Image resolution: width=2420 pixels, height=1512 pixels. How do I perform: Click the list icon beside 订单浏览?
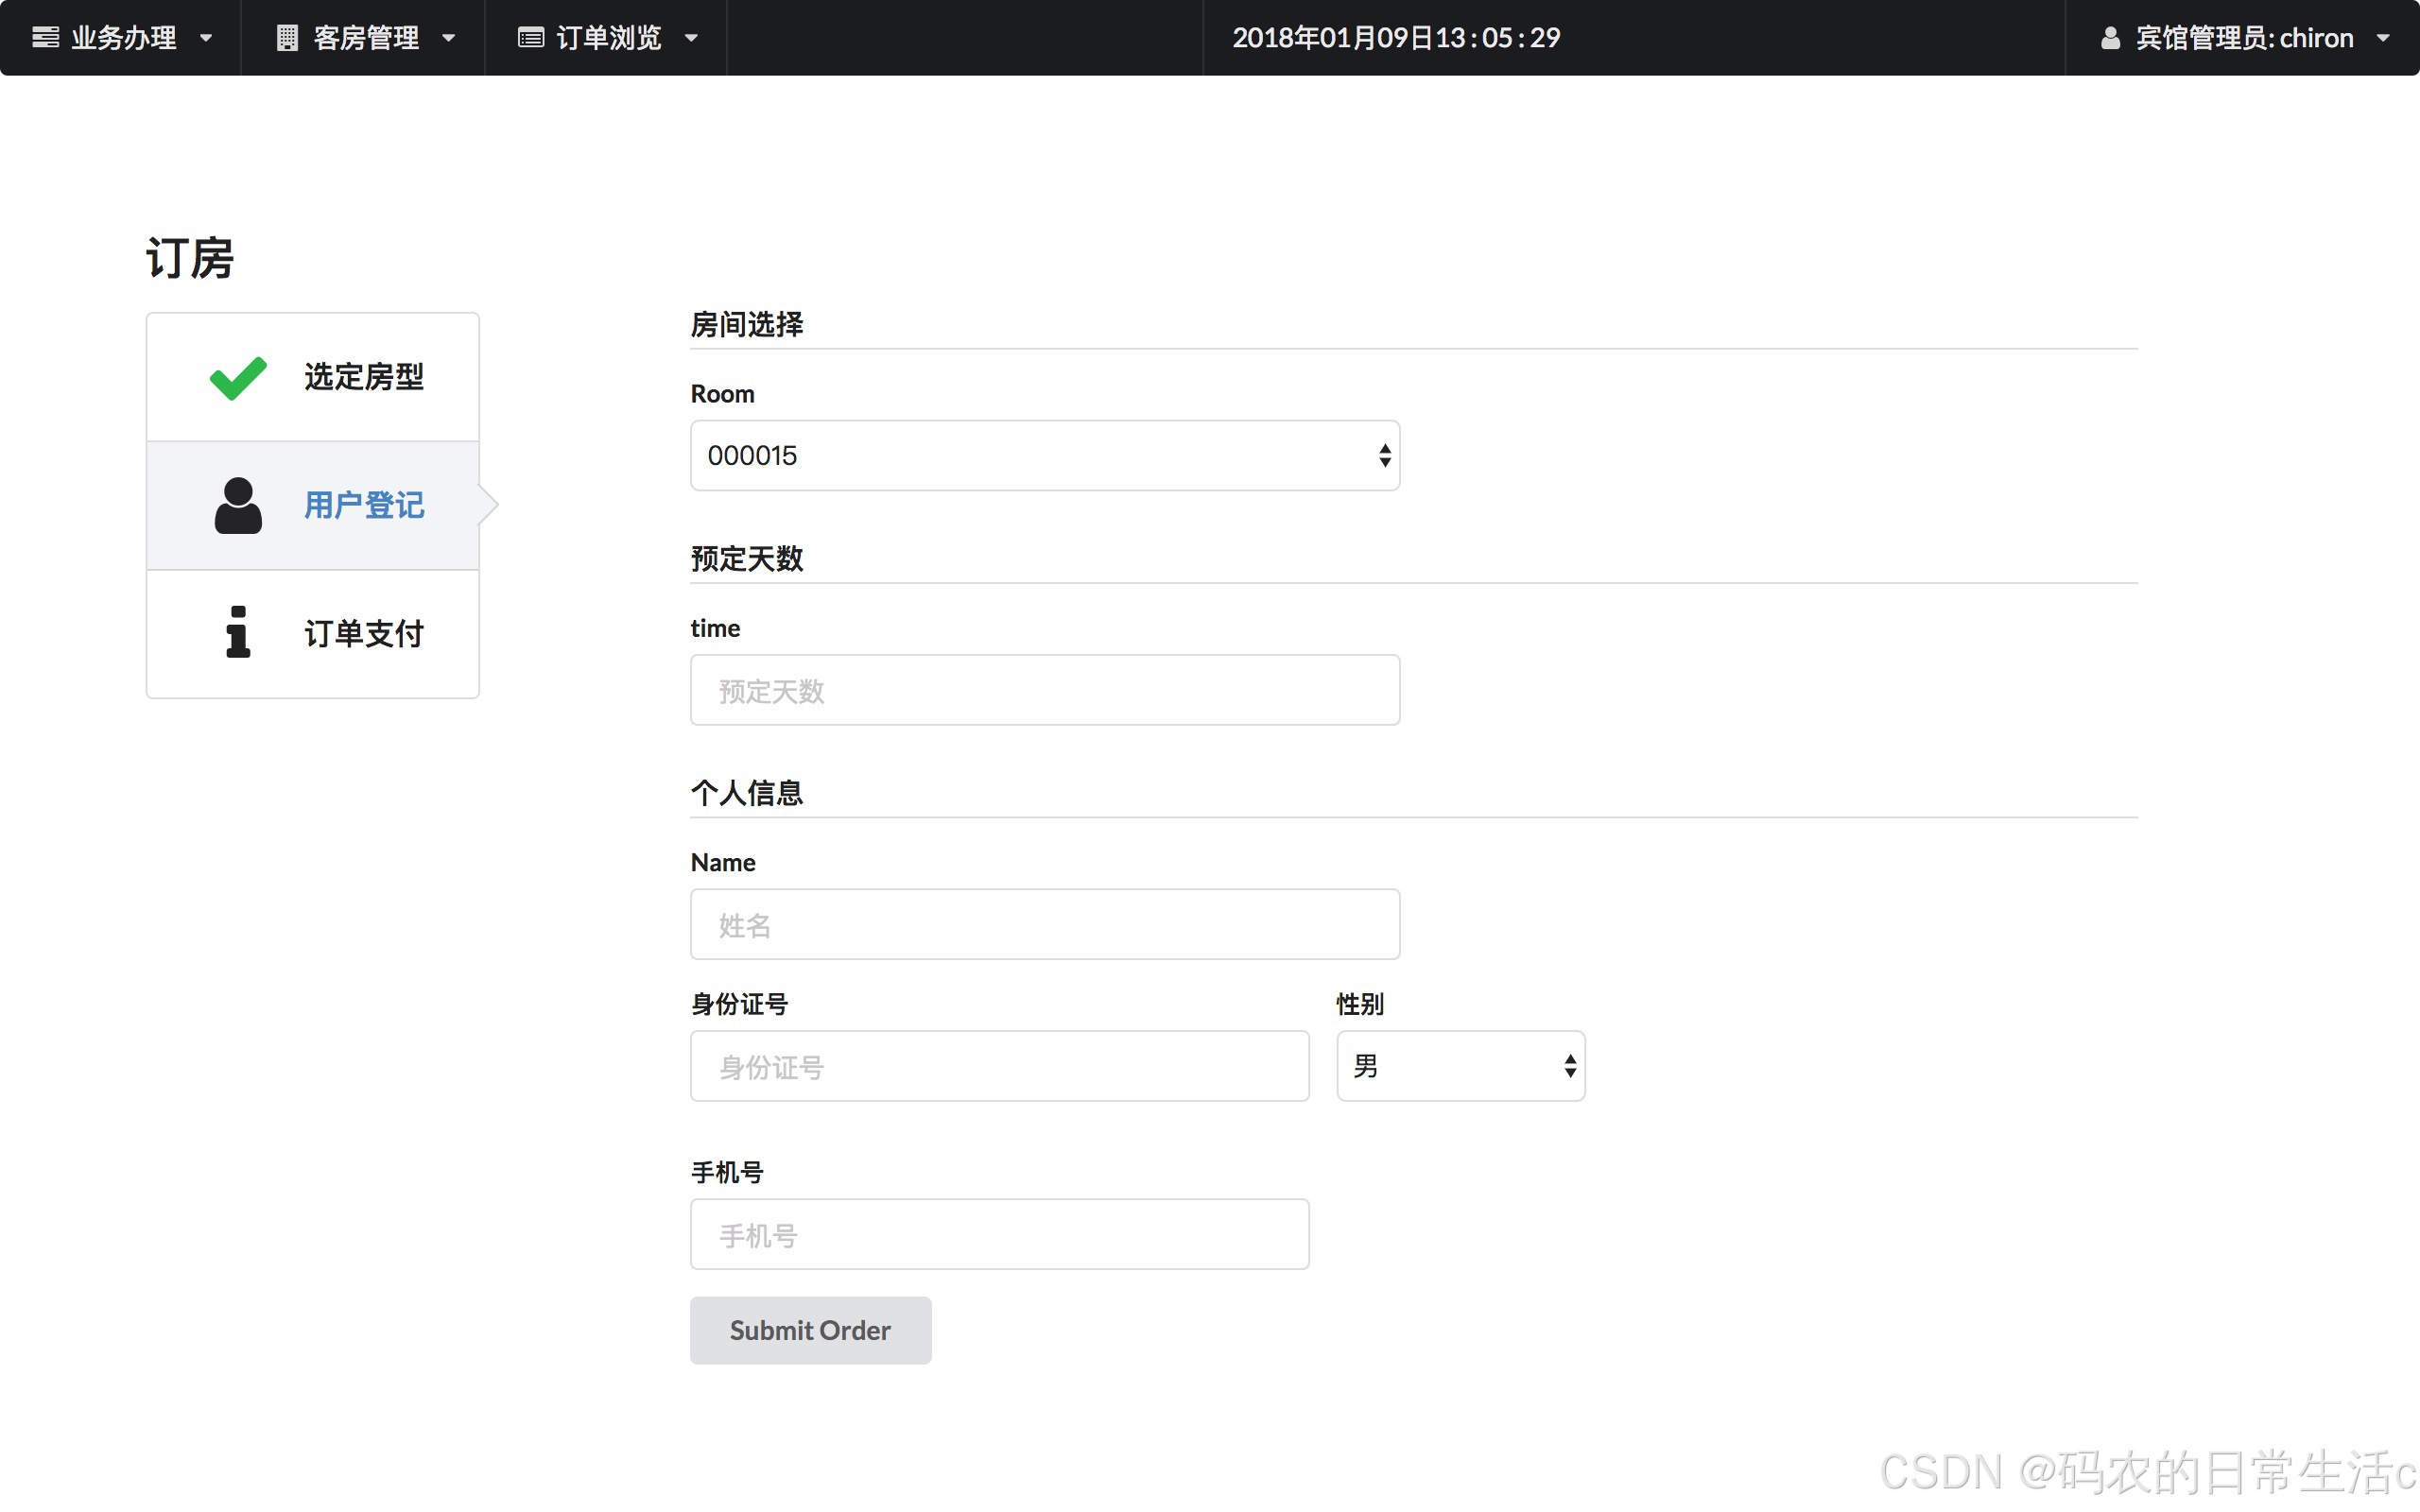click(530, 38)
